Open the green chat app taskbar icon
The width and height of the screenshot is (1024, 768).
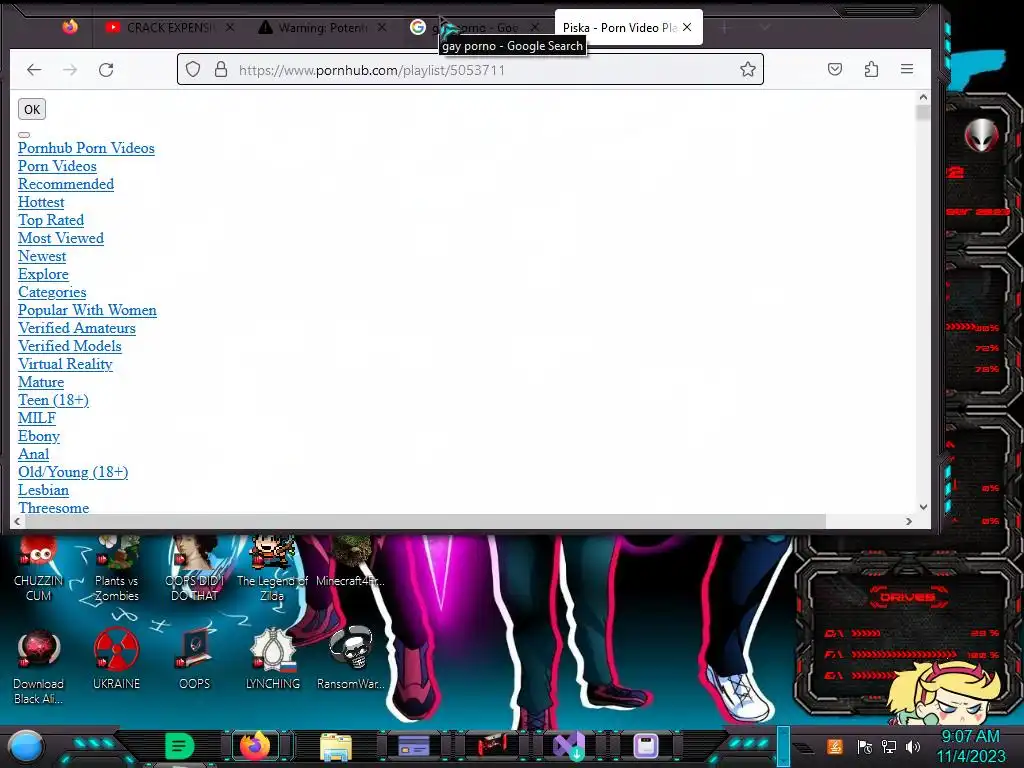(179, 746)
